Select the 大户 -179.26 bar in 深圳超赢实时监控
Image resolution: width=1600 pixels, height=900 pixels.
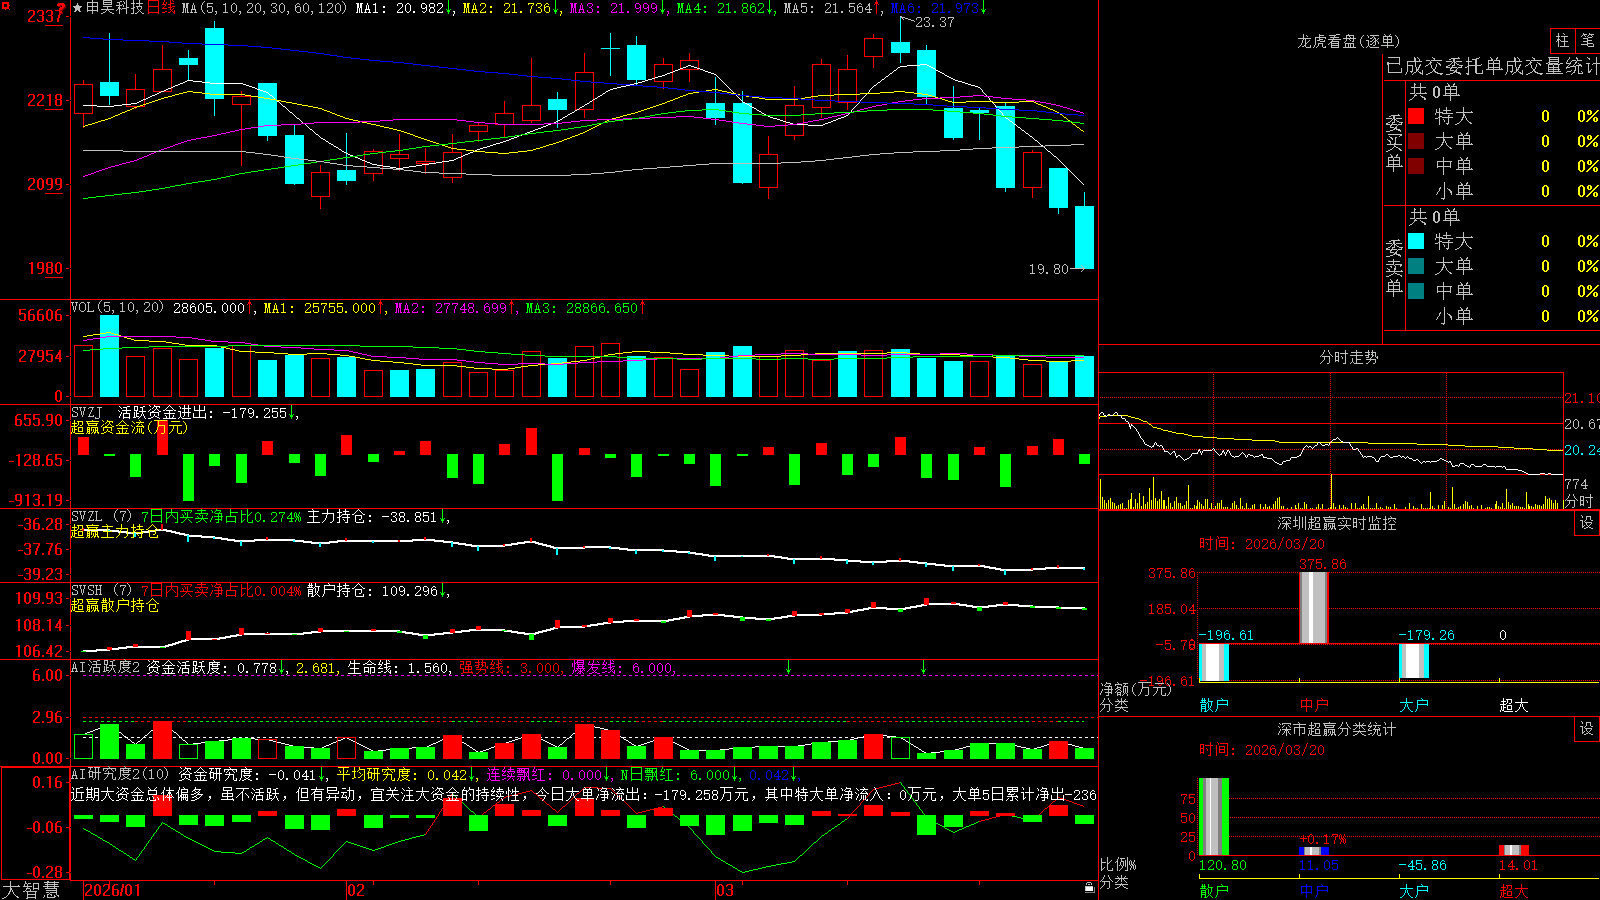click(1414, 661)
